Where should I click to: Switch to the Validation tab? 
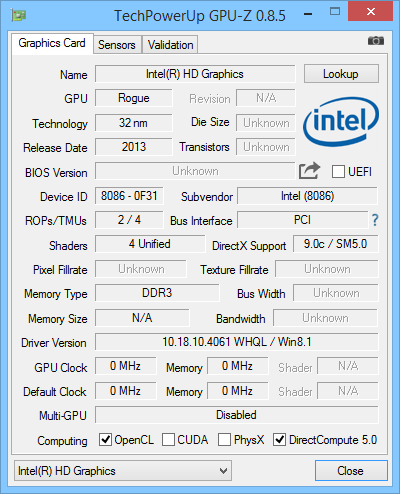pyautogui.click(x=170, y=45)
